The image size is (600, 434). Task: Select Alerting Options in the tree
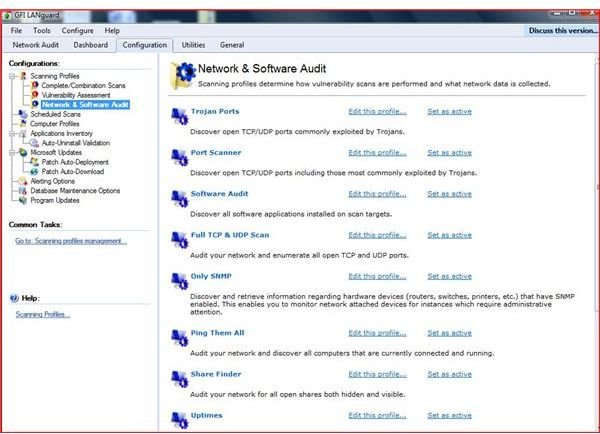coord(52,181)
